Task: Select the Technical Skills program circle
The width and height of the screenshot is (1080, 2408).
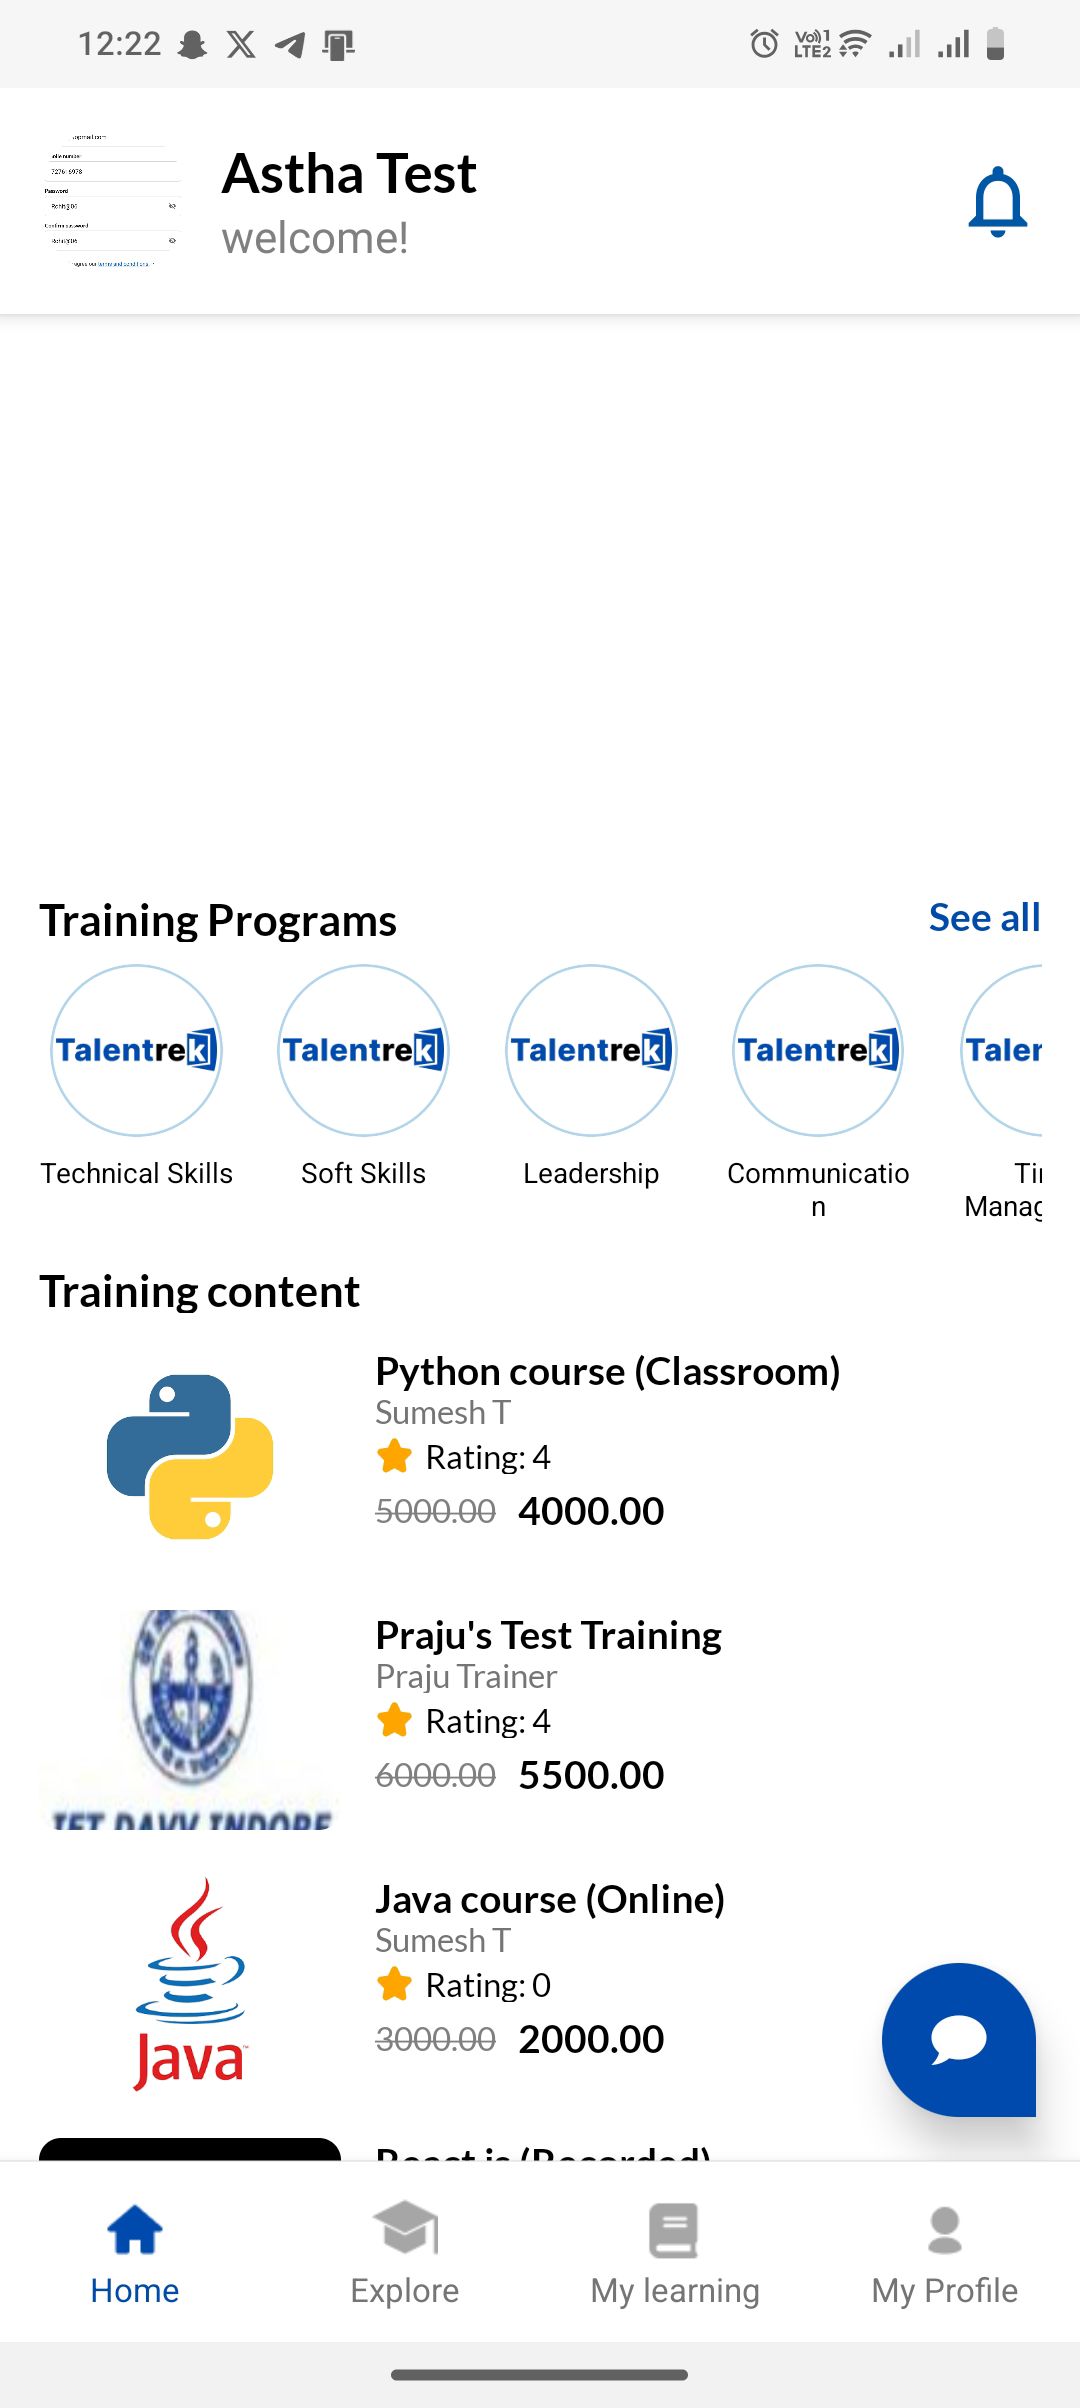Action: click(x=136, y=1052)
